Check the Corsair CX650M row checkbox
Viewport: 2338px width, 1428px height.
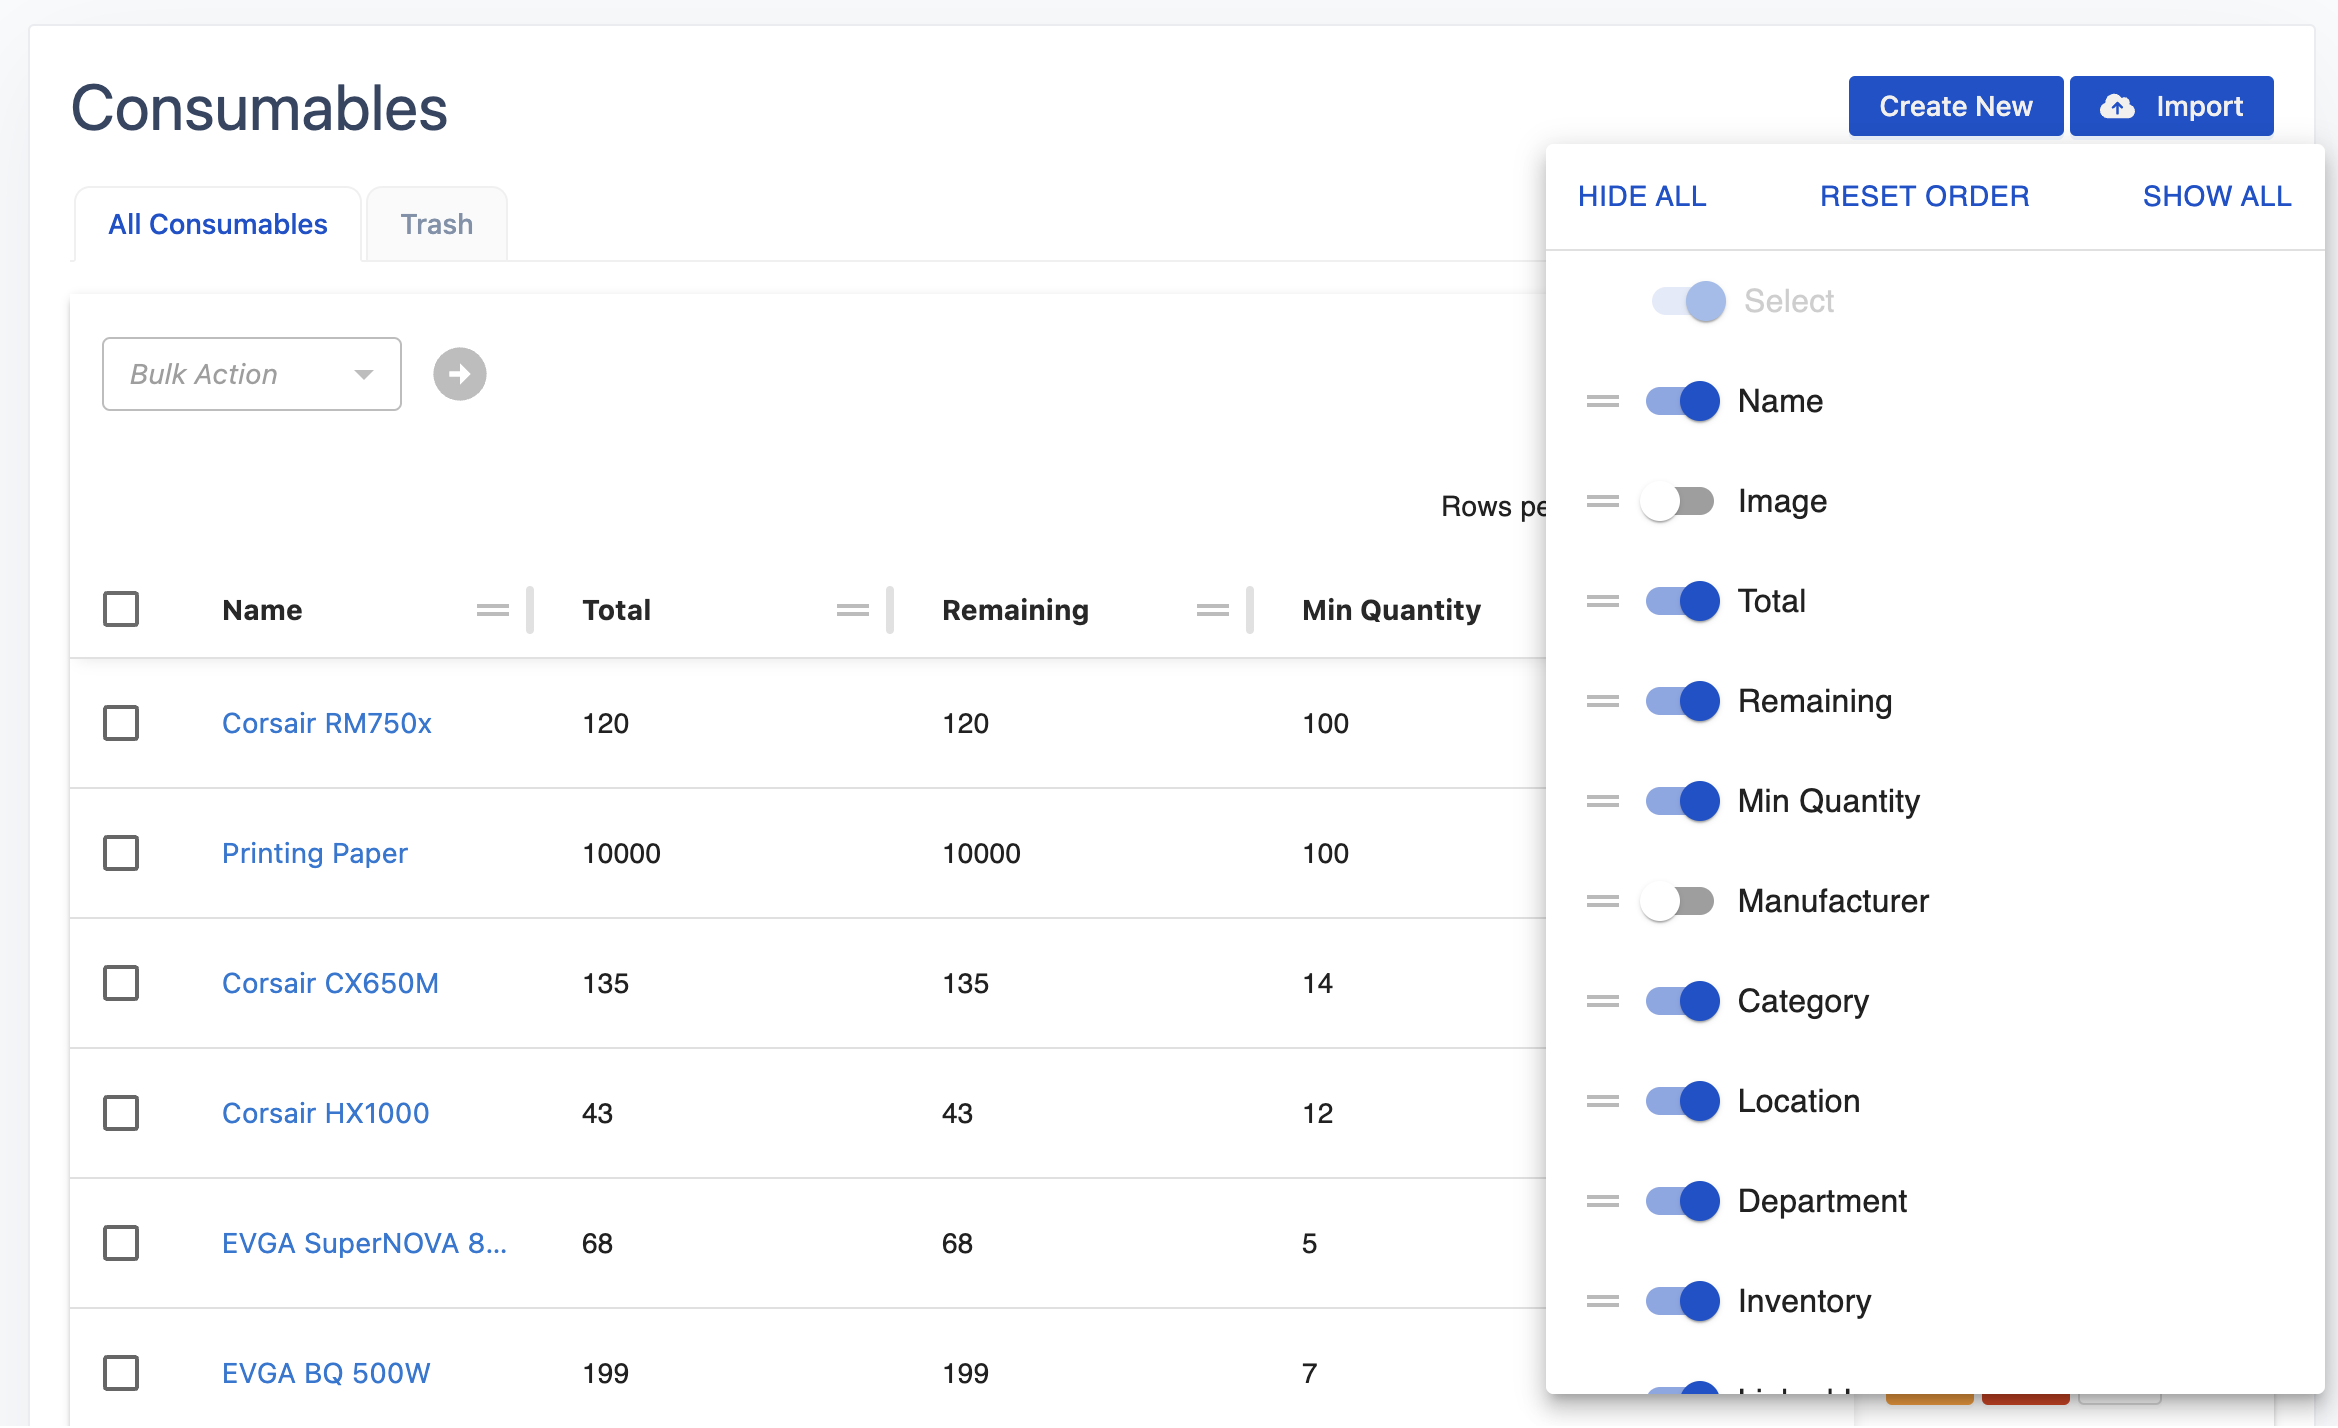(x=121, y=983)
